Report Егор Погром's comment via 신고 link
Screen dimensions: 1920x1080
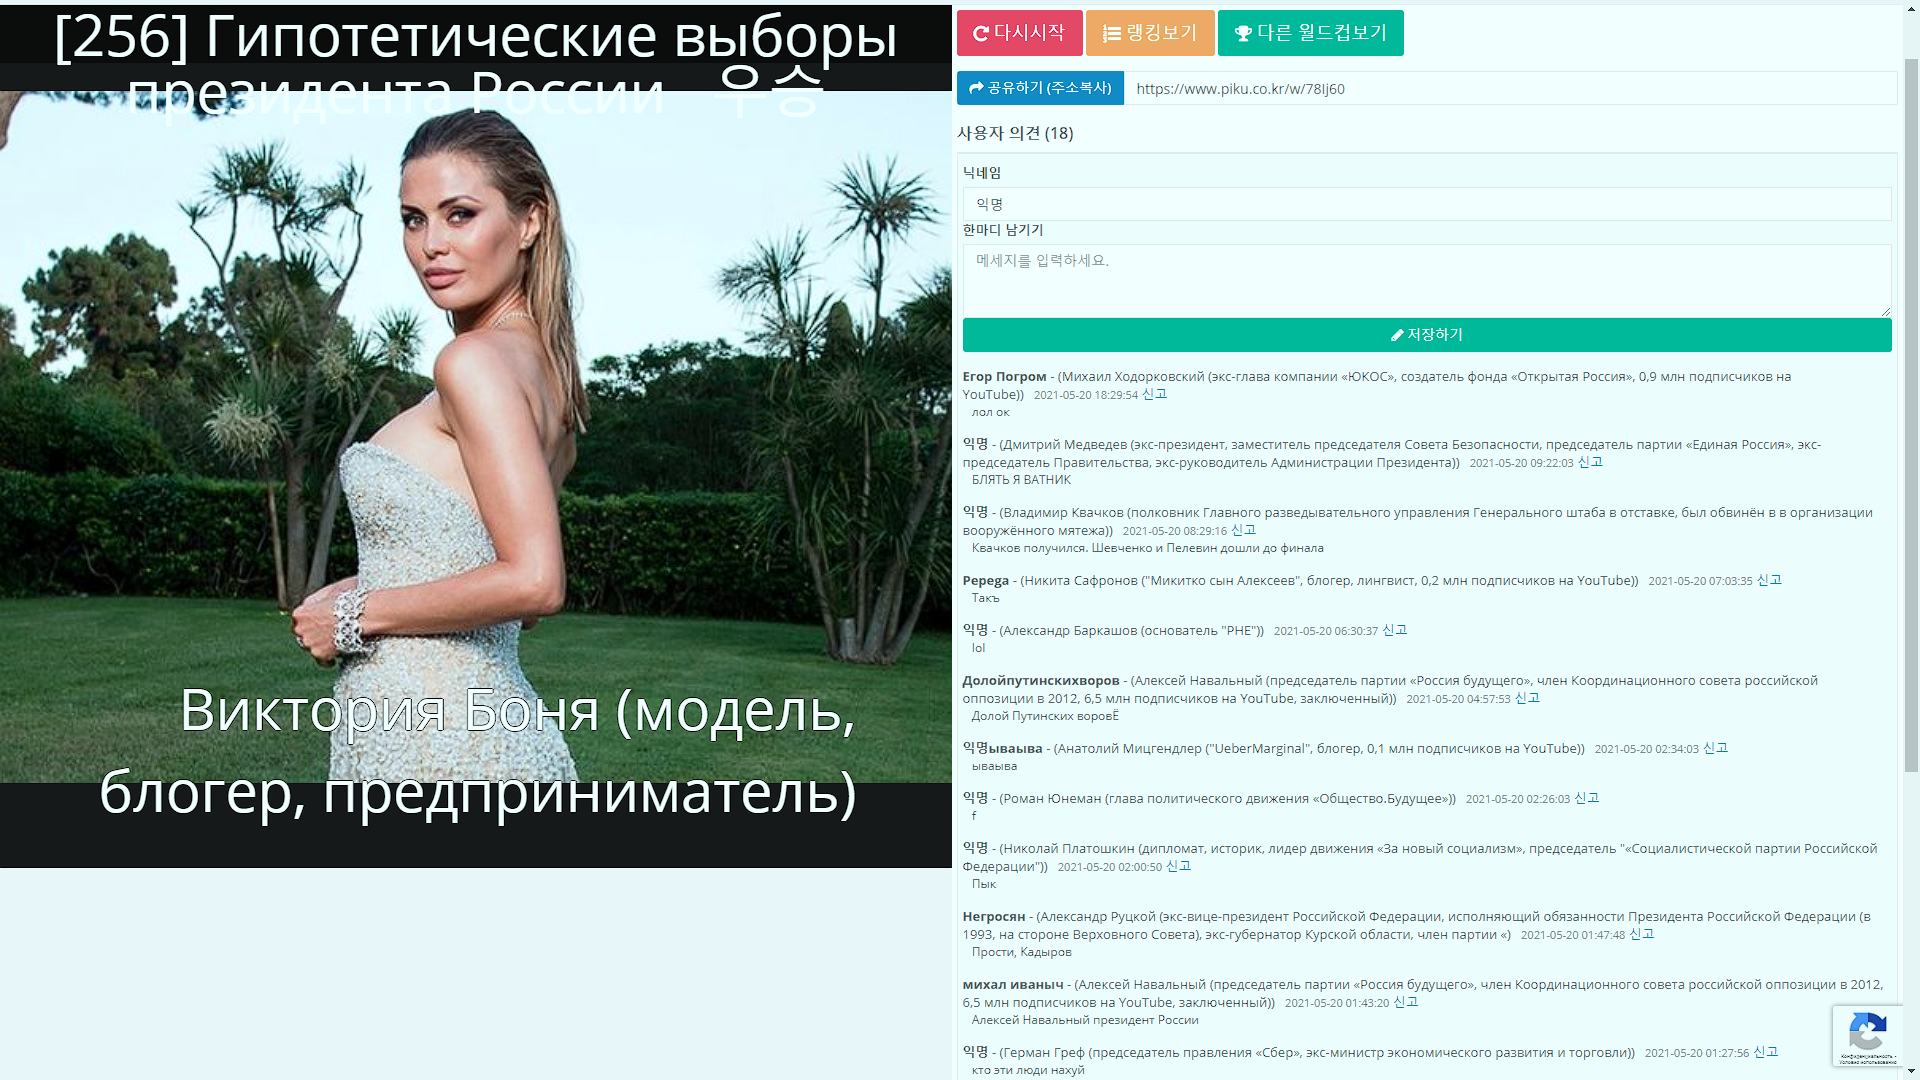1154,394
